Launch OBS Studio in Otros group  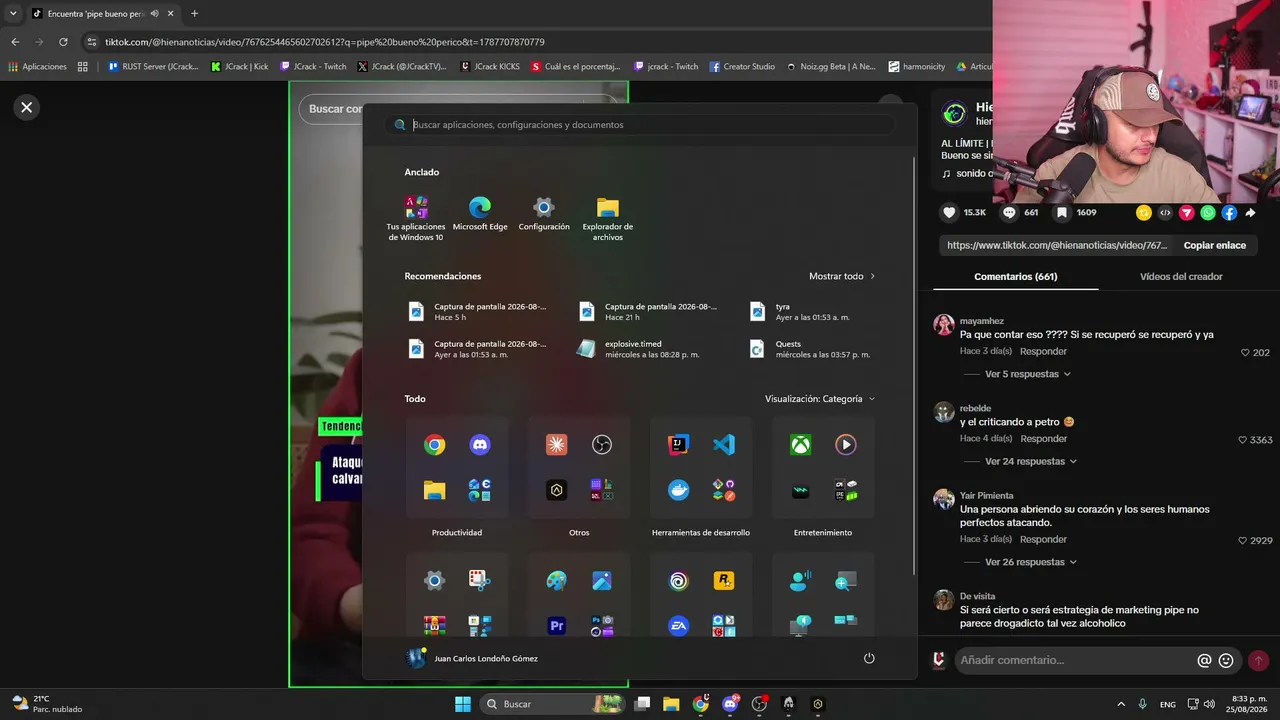coord(602,445)
